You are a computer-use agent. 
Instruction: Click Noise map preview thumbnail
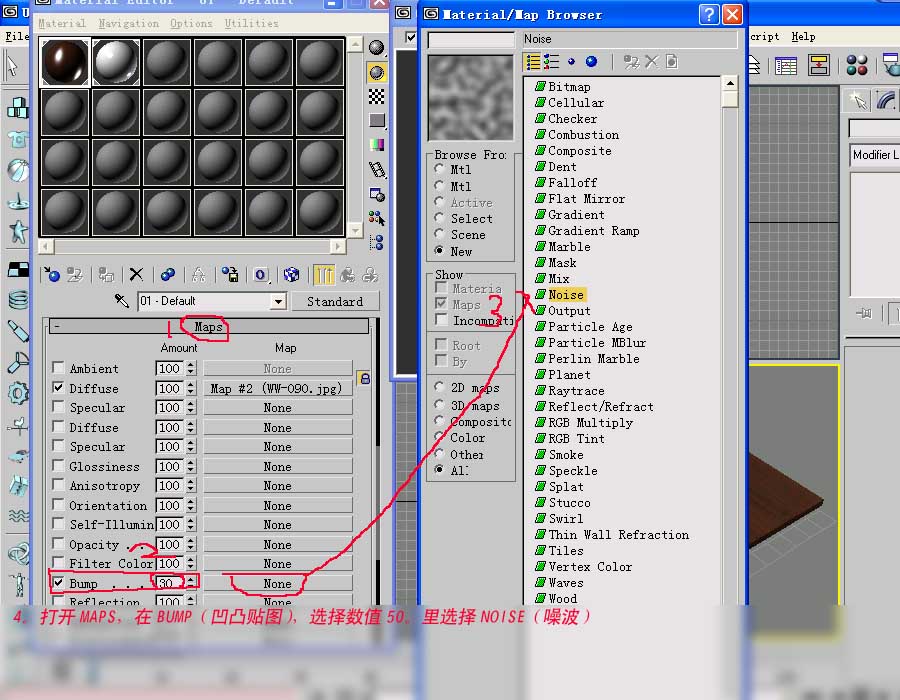[471, 98]
